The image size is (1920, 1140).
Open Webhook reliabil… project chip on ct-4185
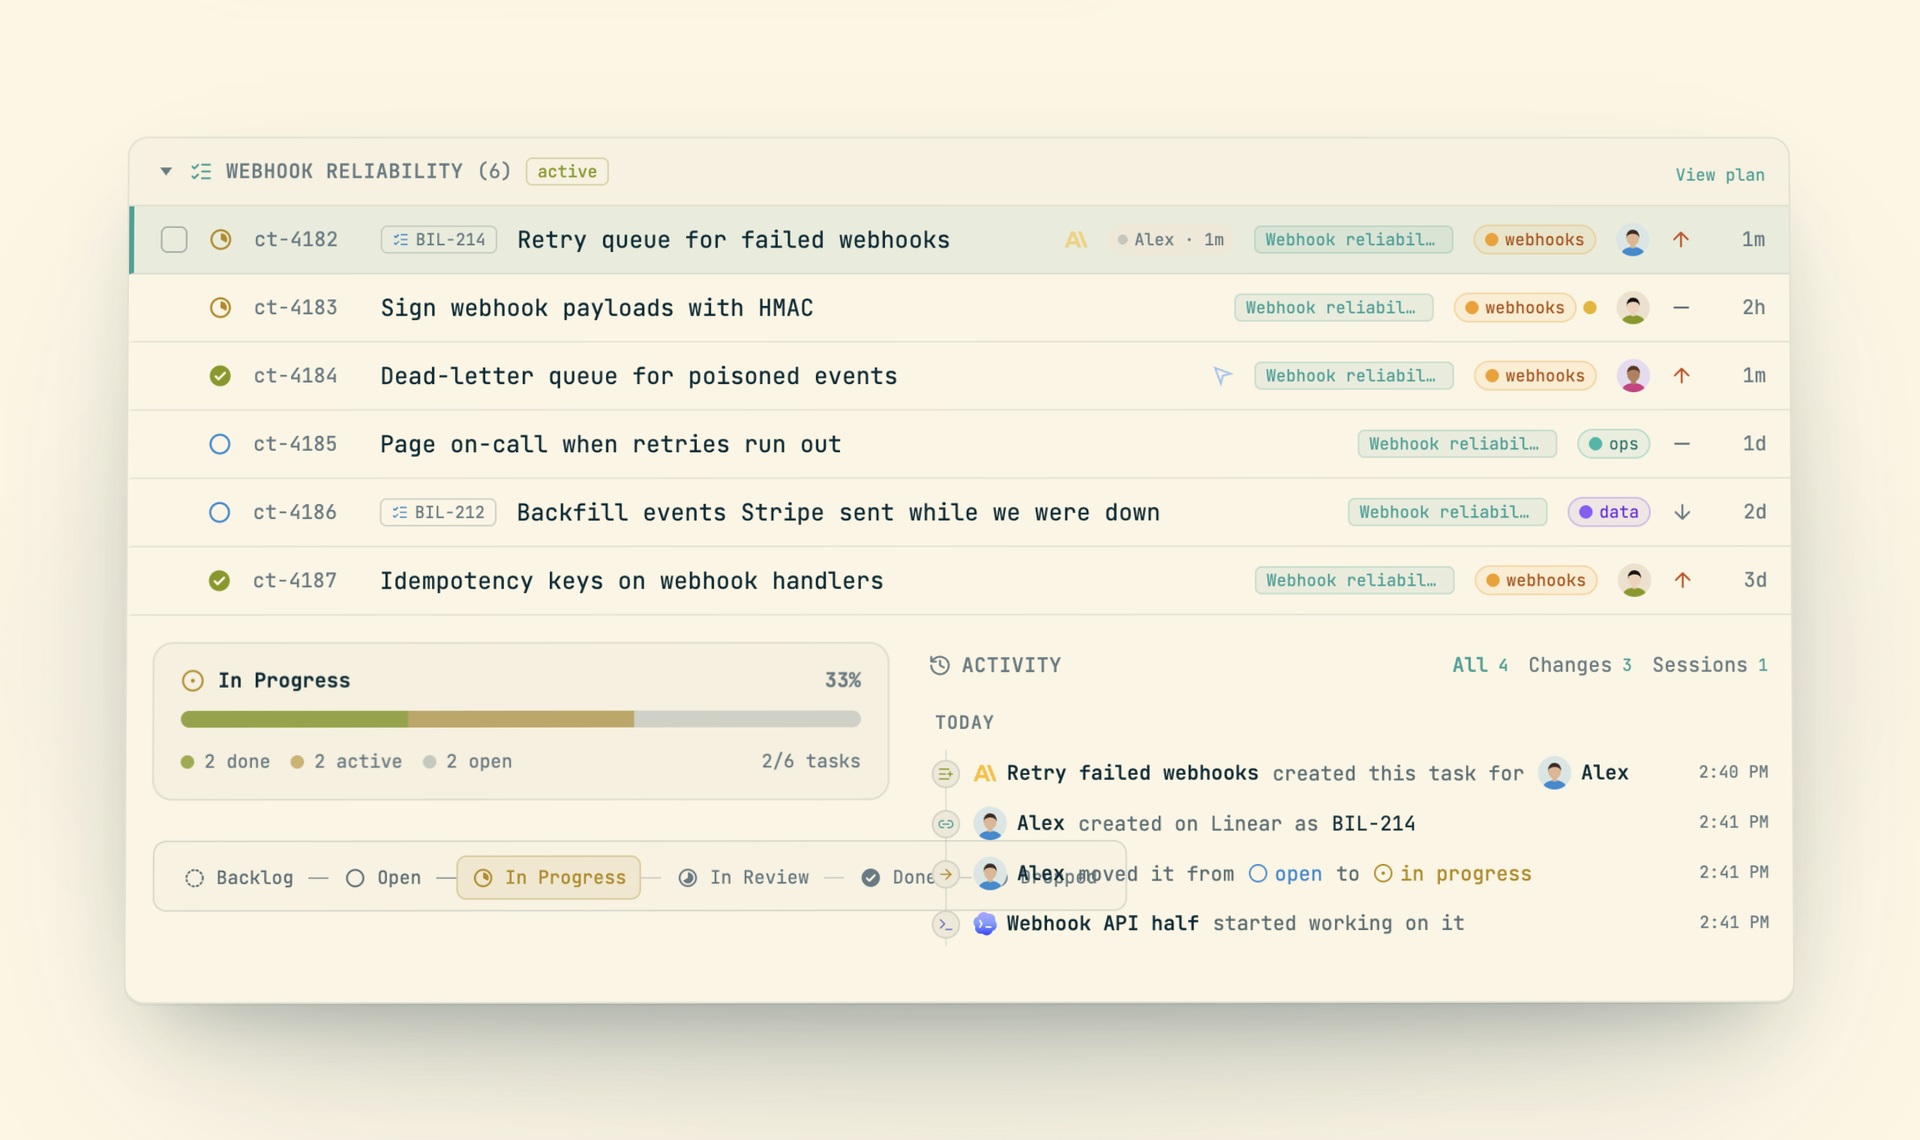1456,444
